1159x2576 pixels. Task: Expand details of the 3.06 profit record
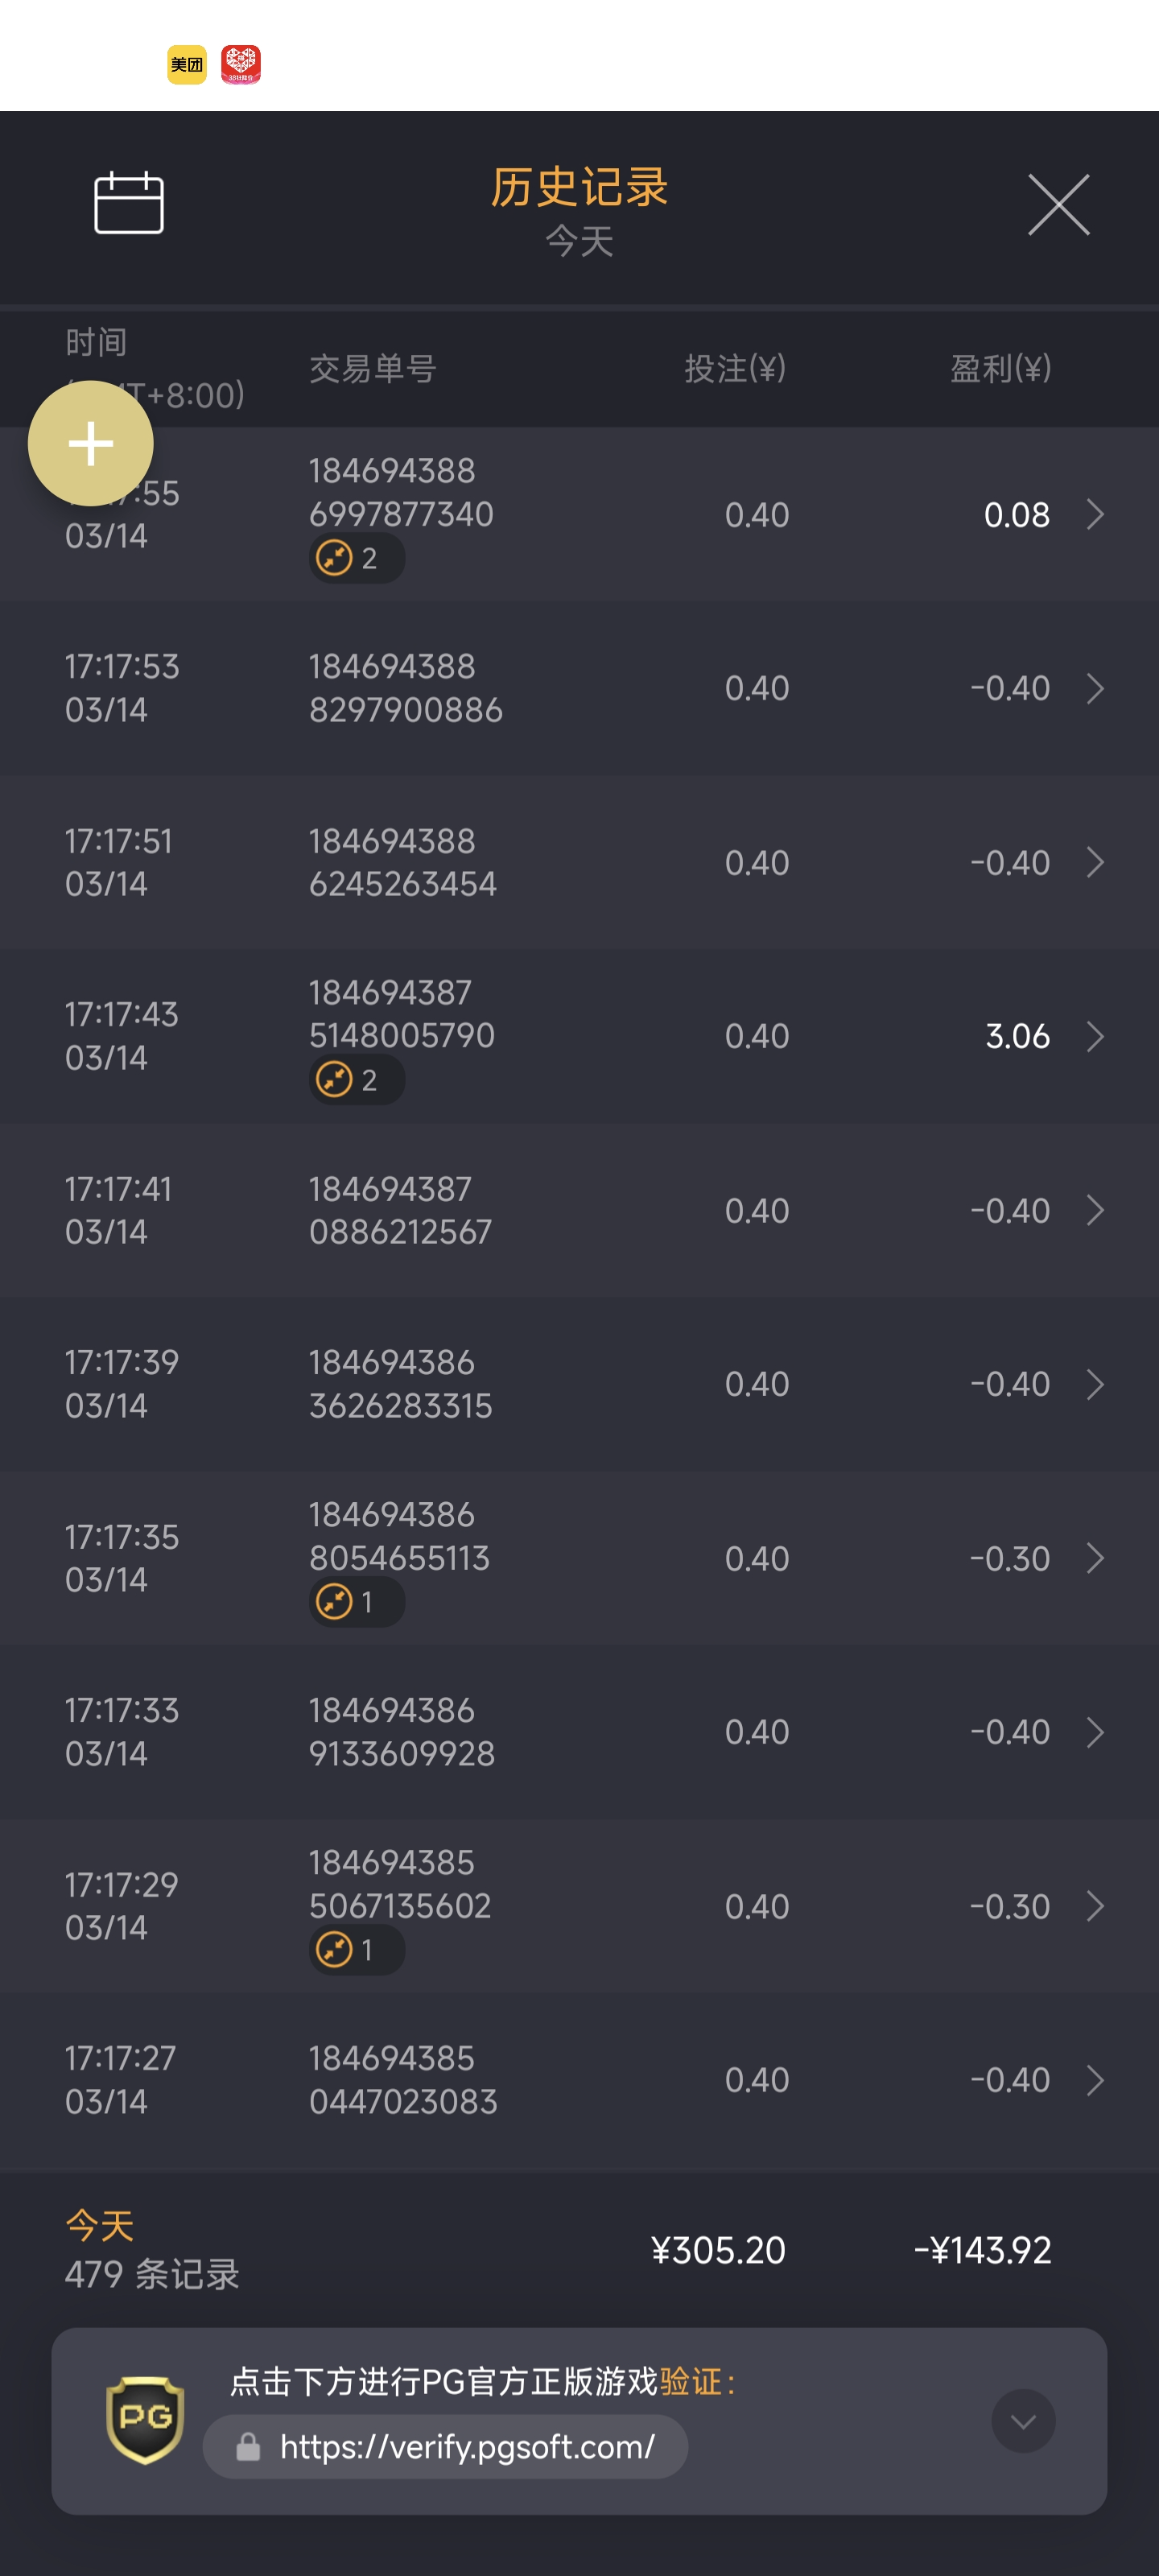point(1095,1036)
